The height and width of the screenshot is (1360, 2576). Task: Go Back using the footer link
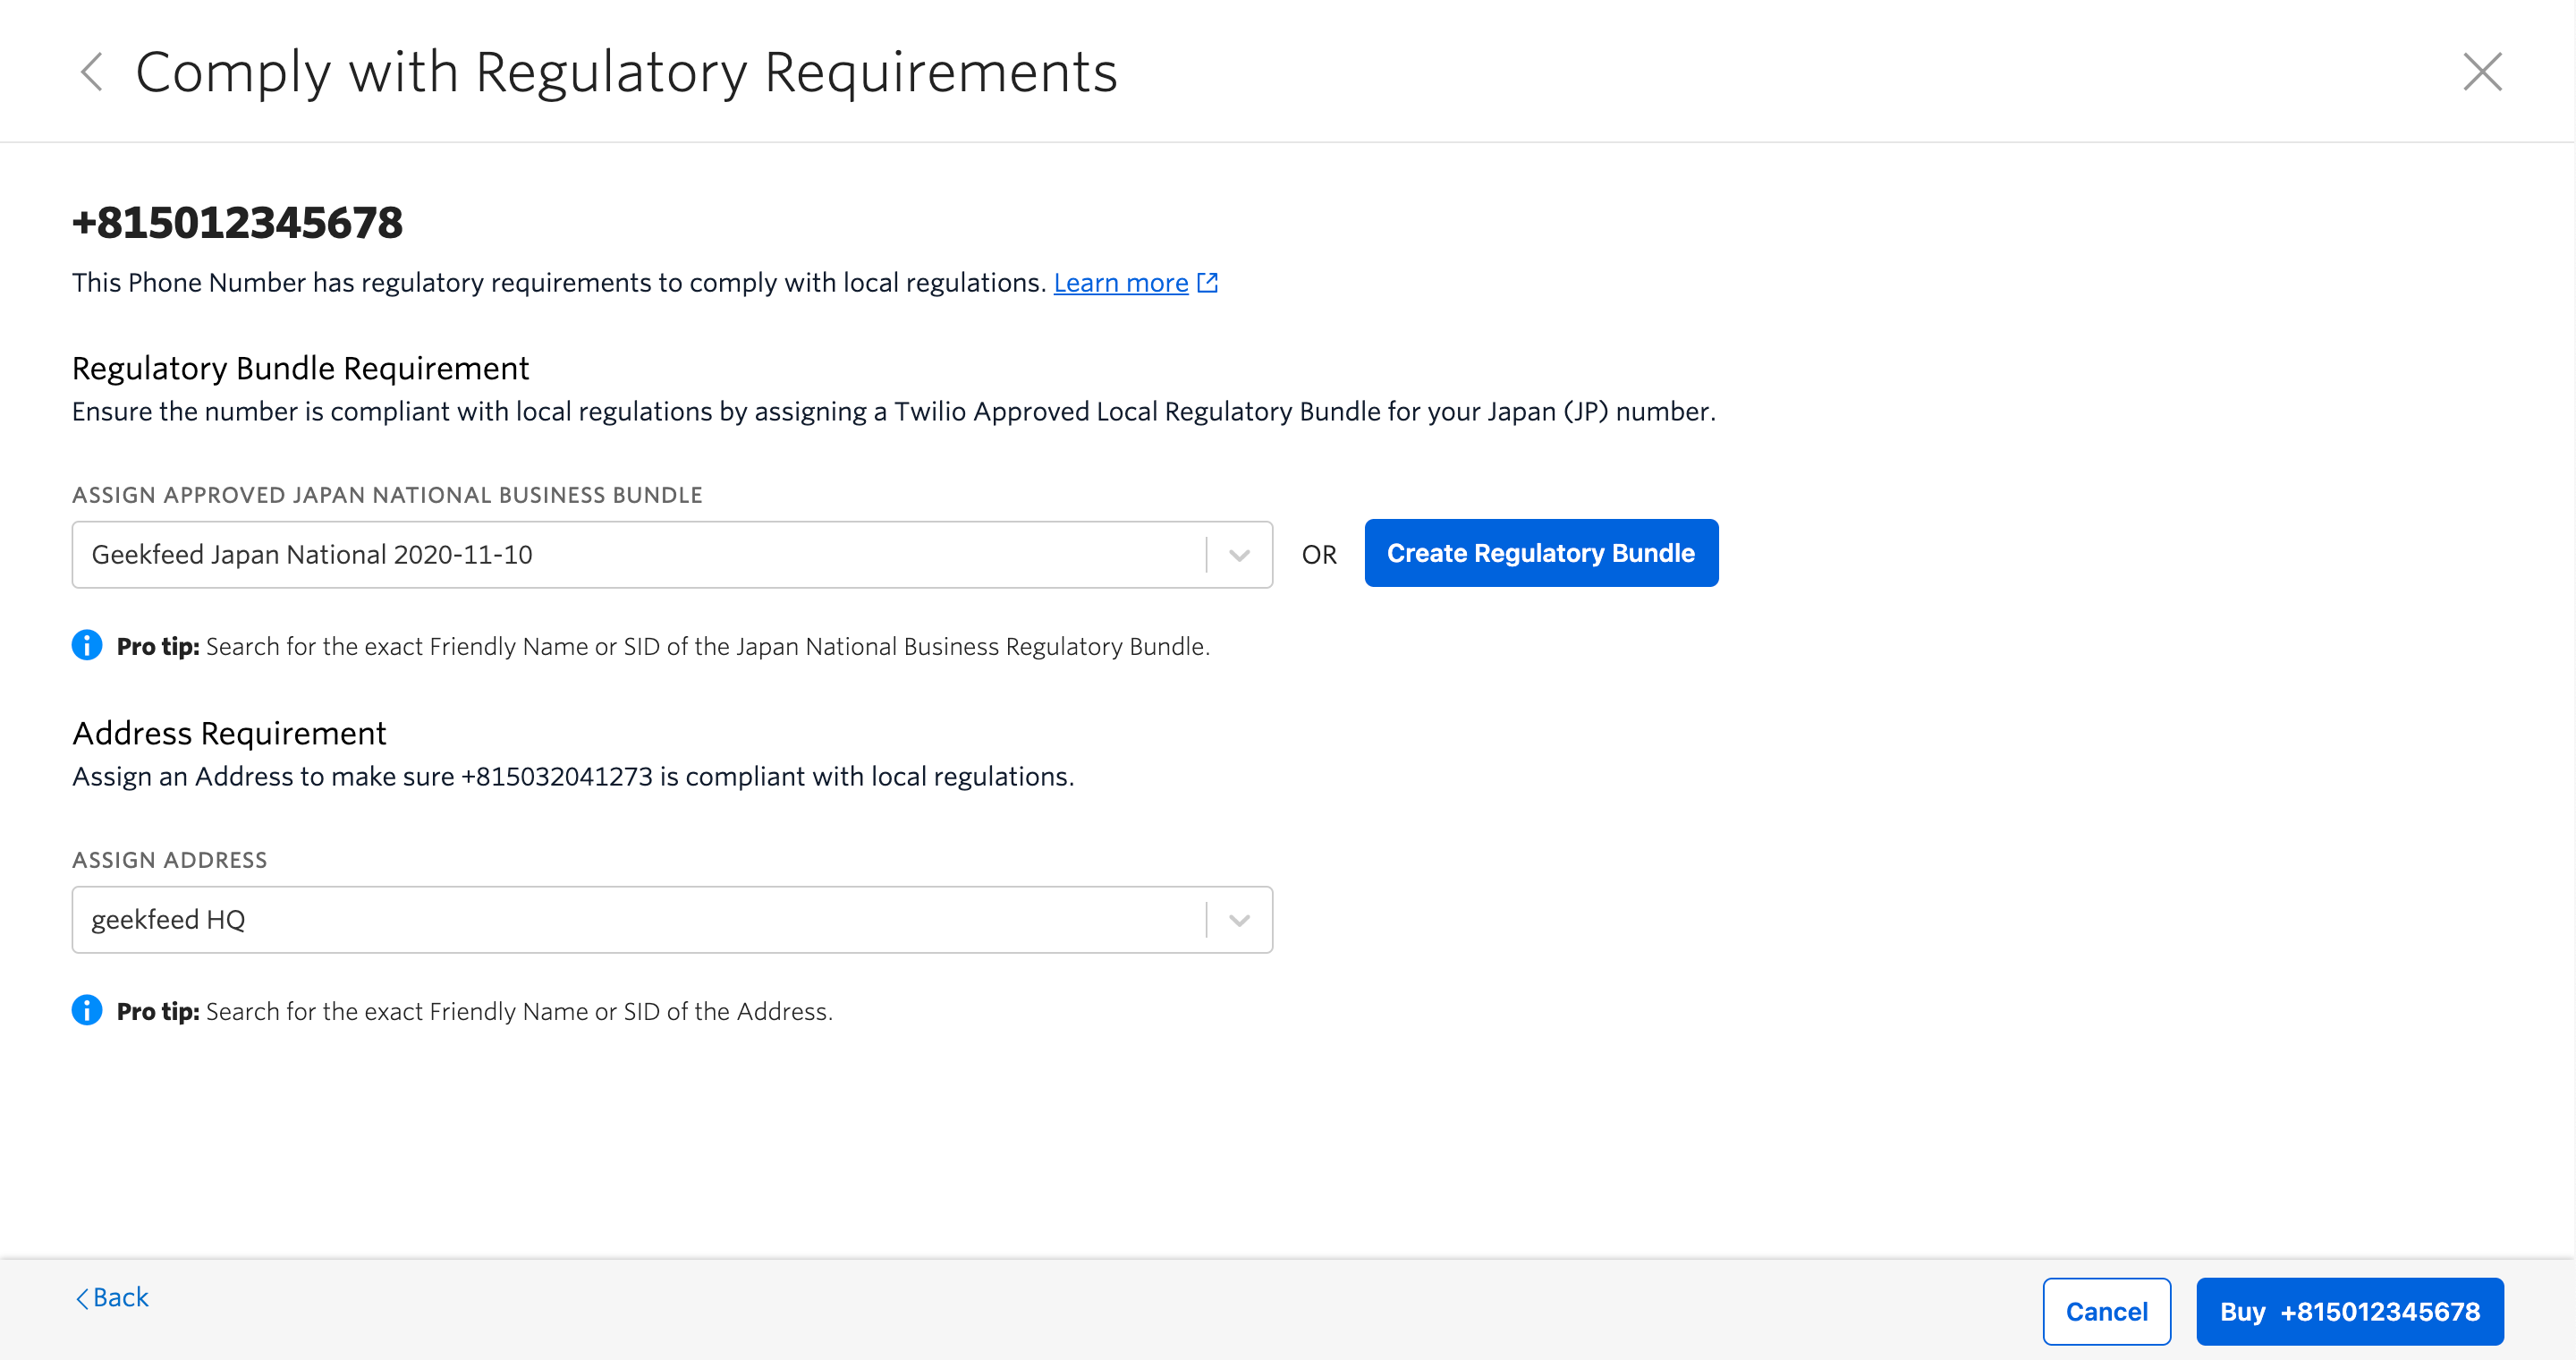(112, 1297)
